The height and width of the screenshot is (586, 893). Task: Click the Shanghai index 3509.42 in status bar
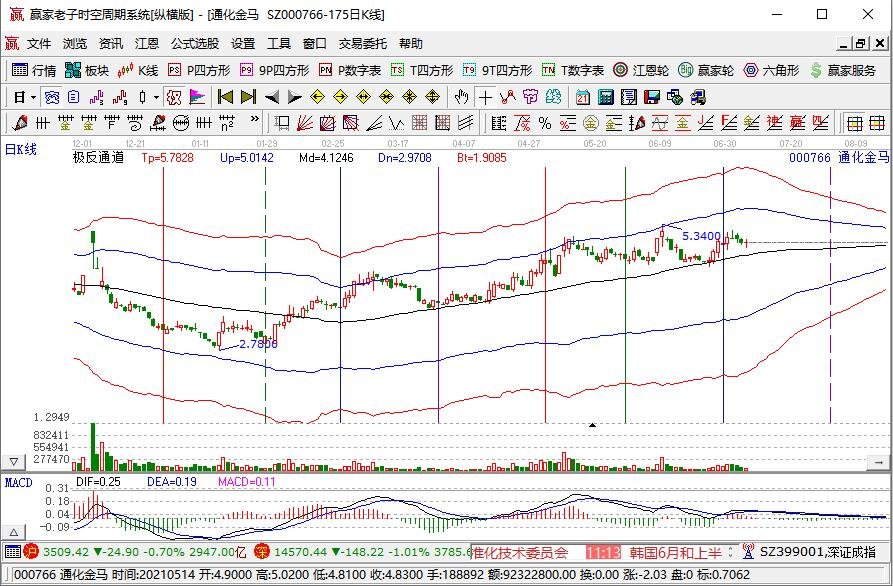click(66, 552)
